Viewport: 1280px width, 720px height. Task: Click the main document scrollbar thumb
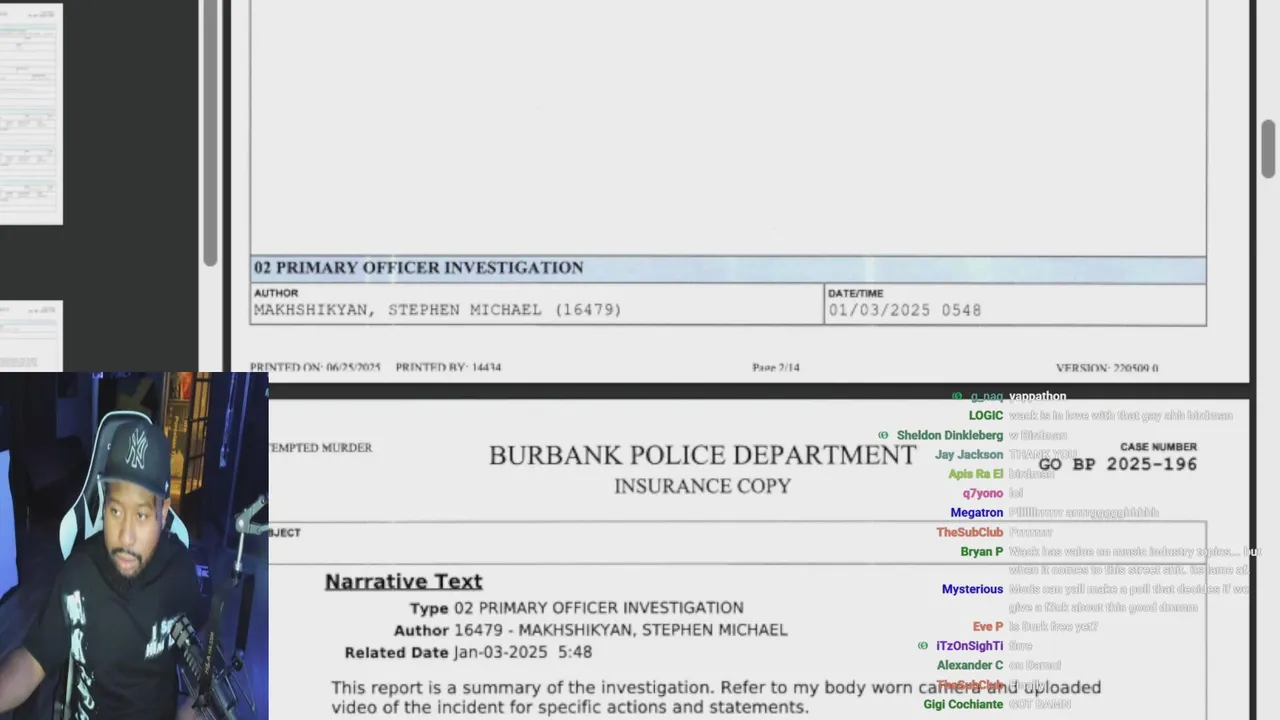point(1268,148)
